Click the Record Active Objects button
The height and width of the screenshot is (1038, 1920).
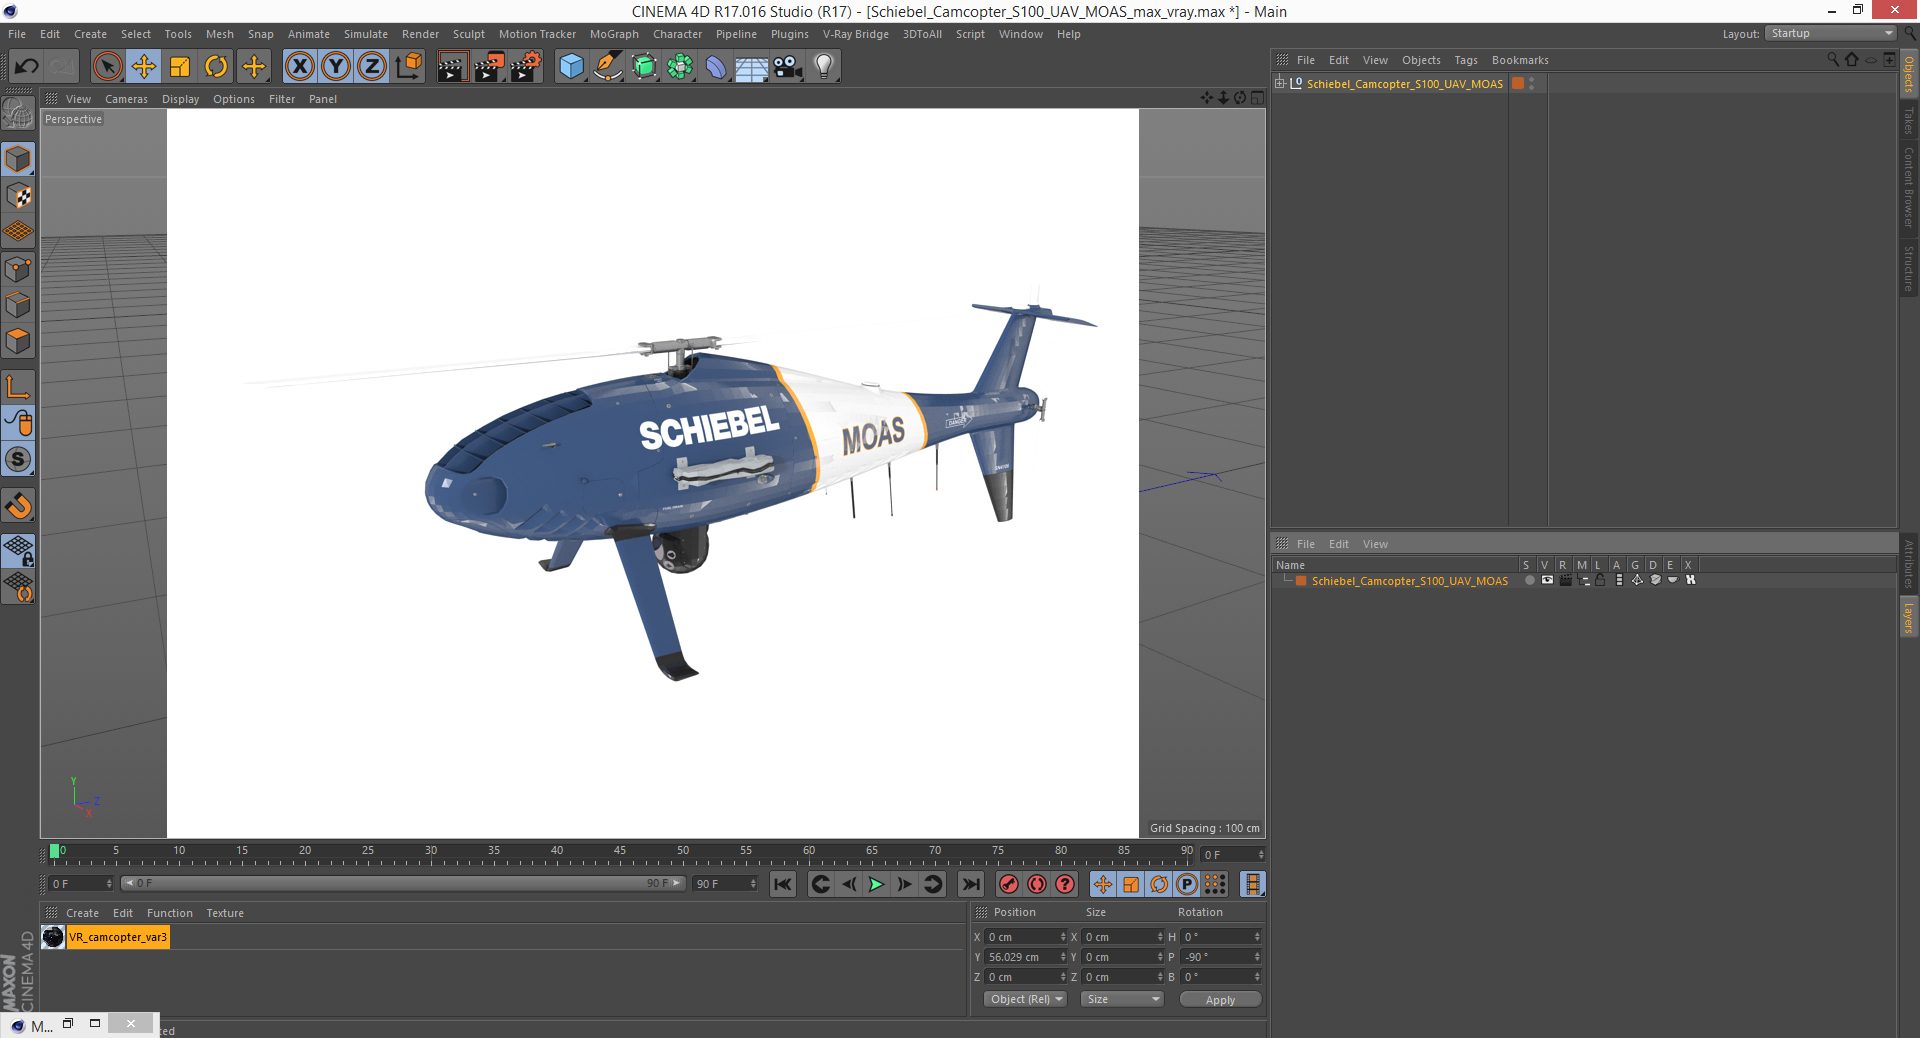click(x=1009, y=884)
